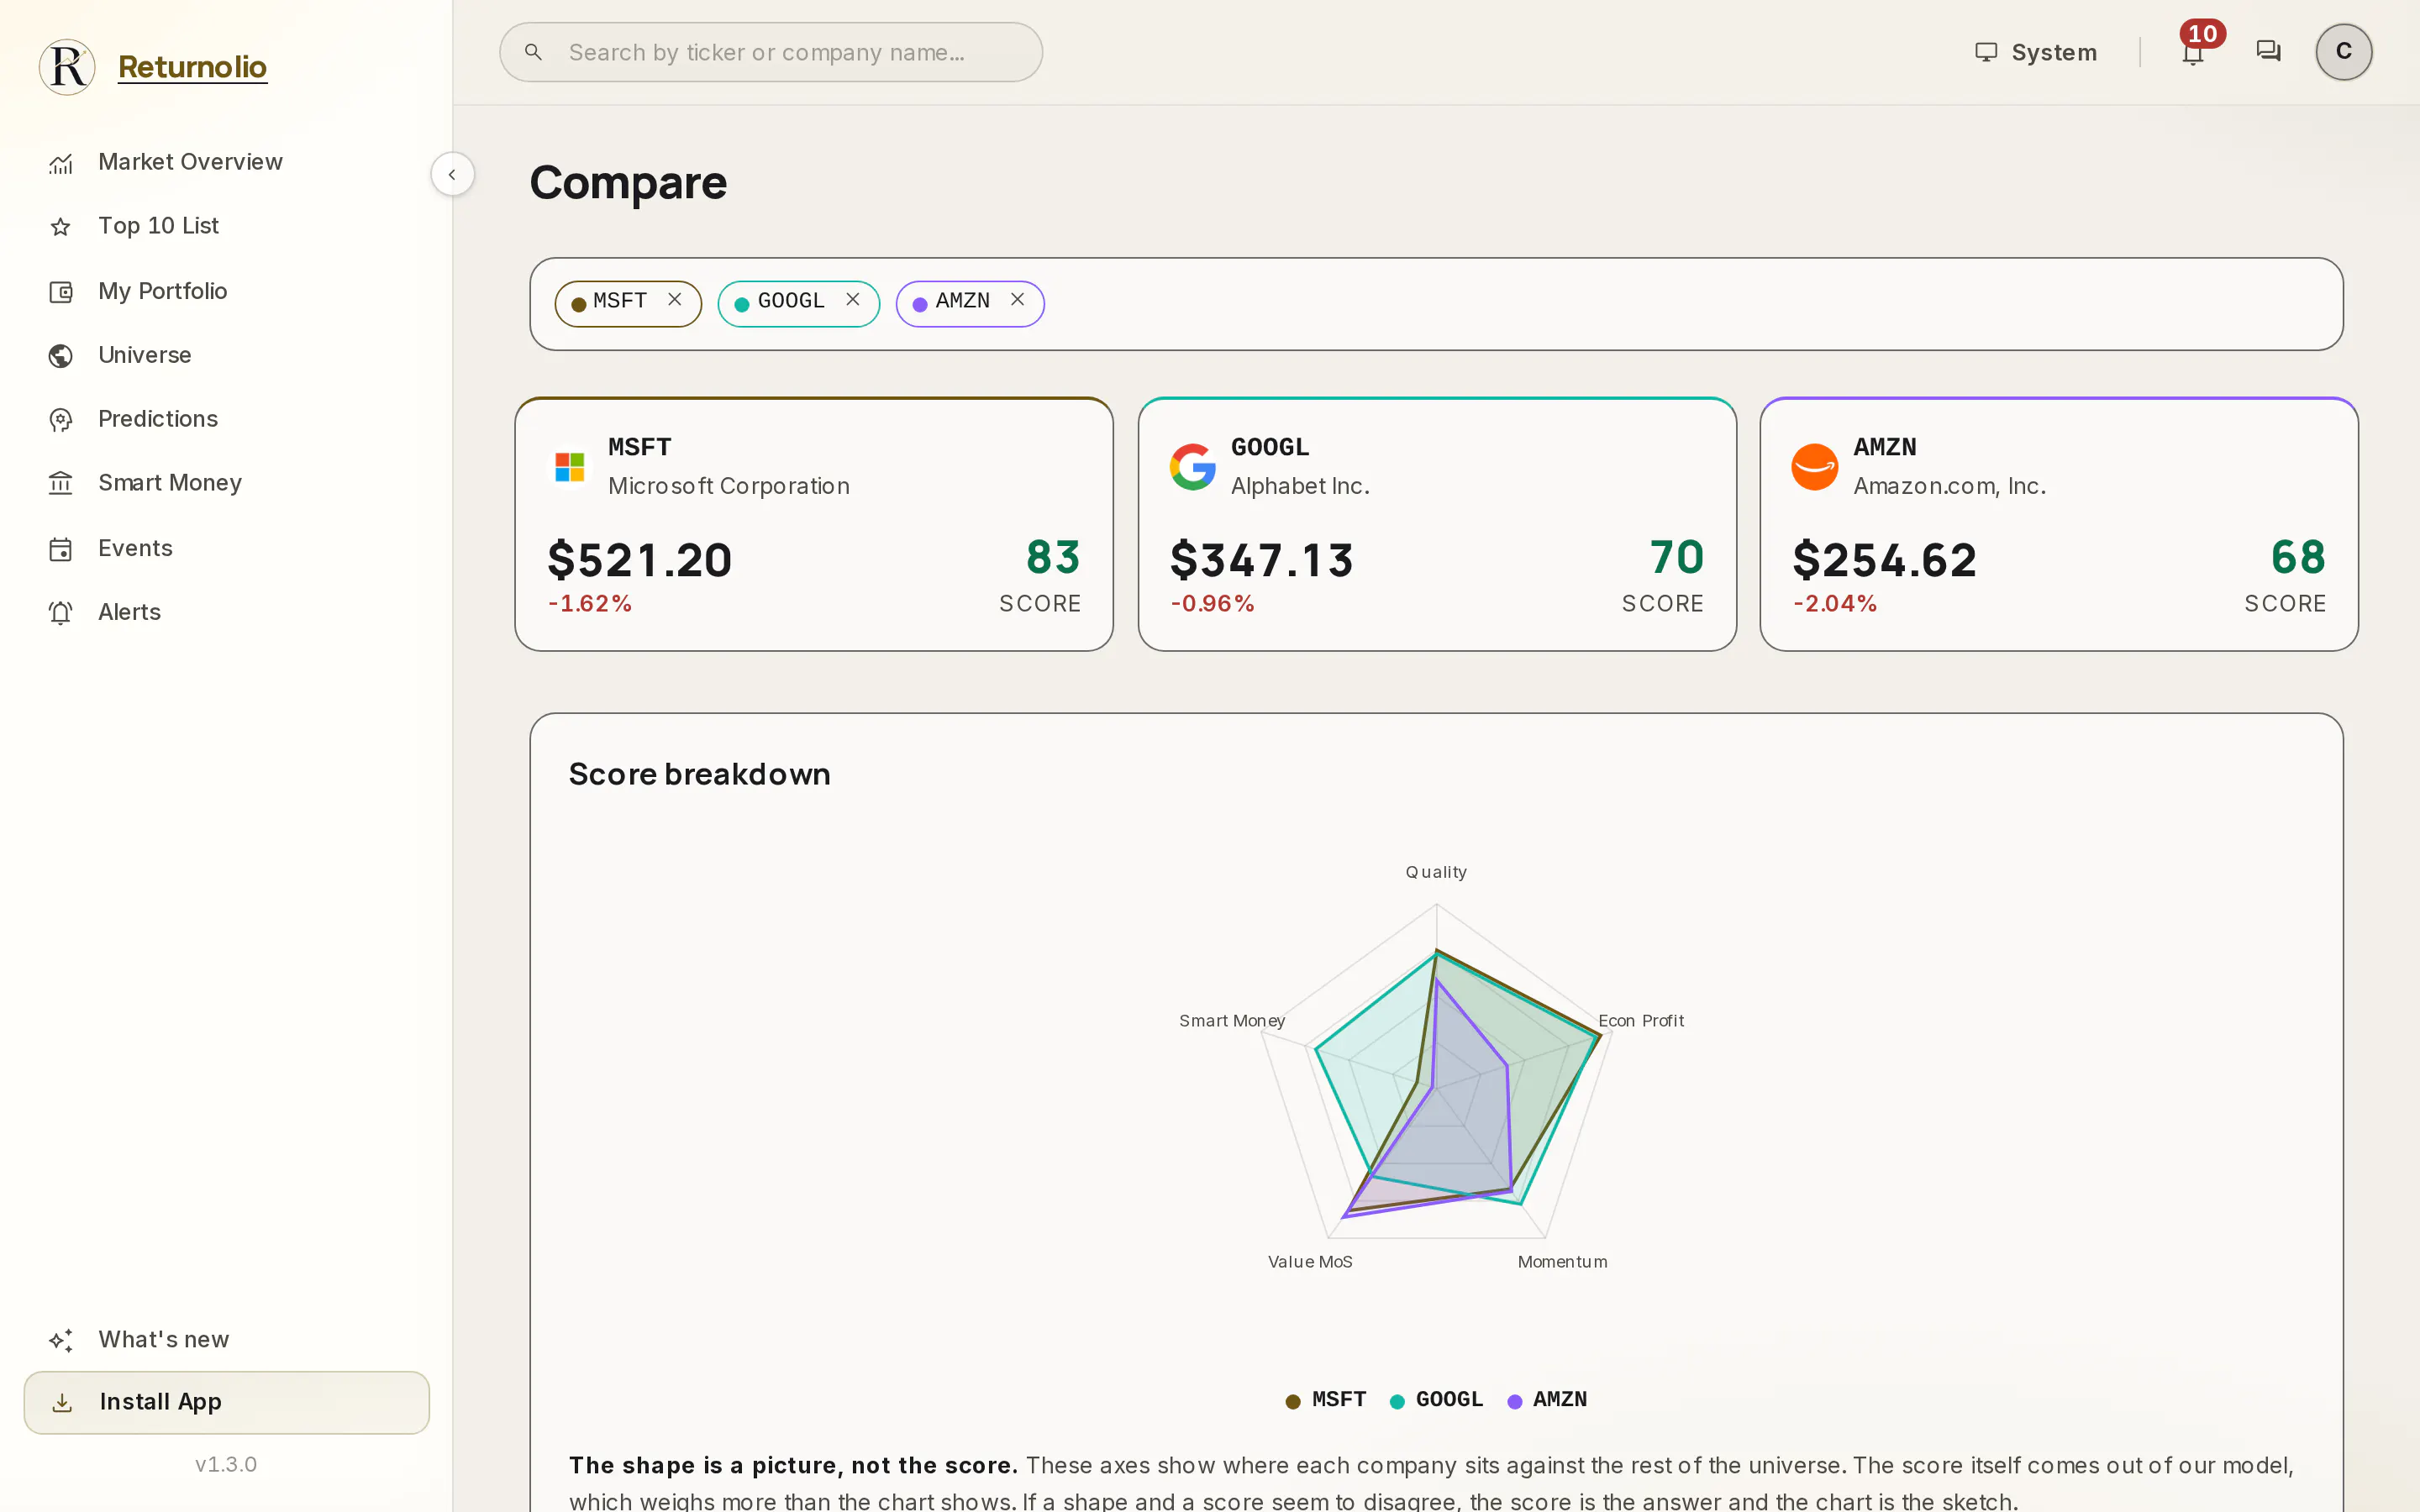Click the Returnolio logo link

(192, 67)
